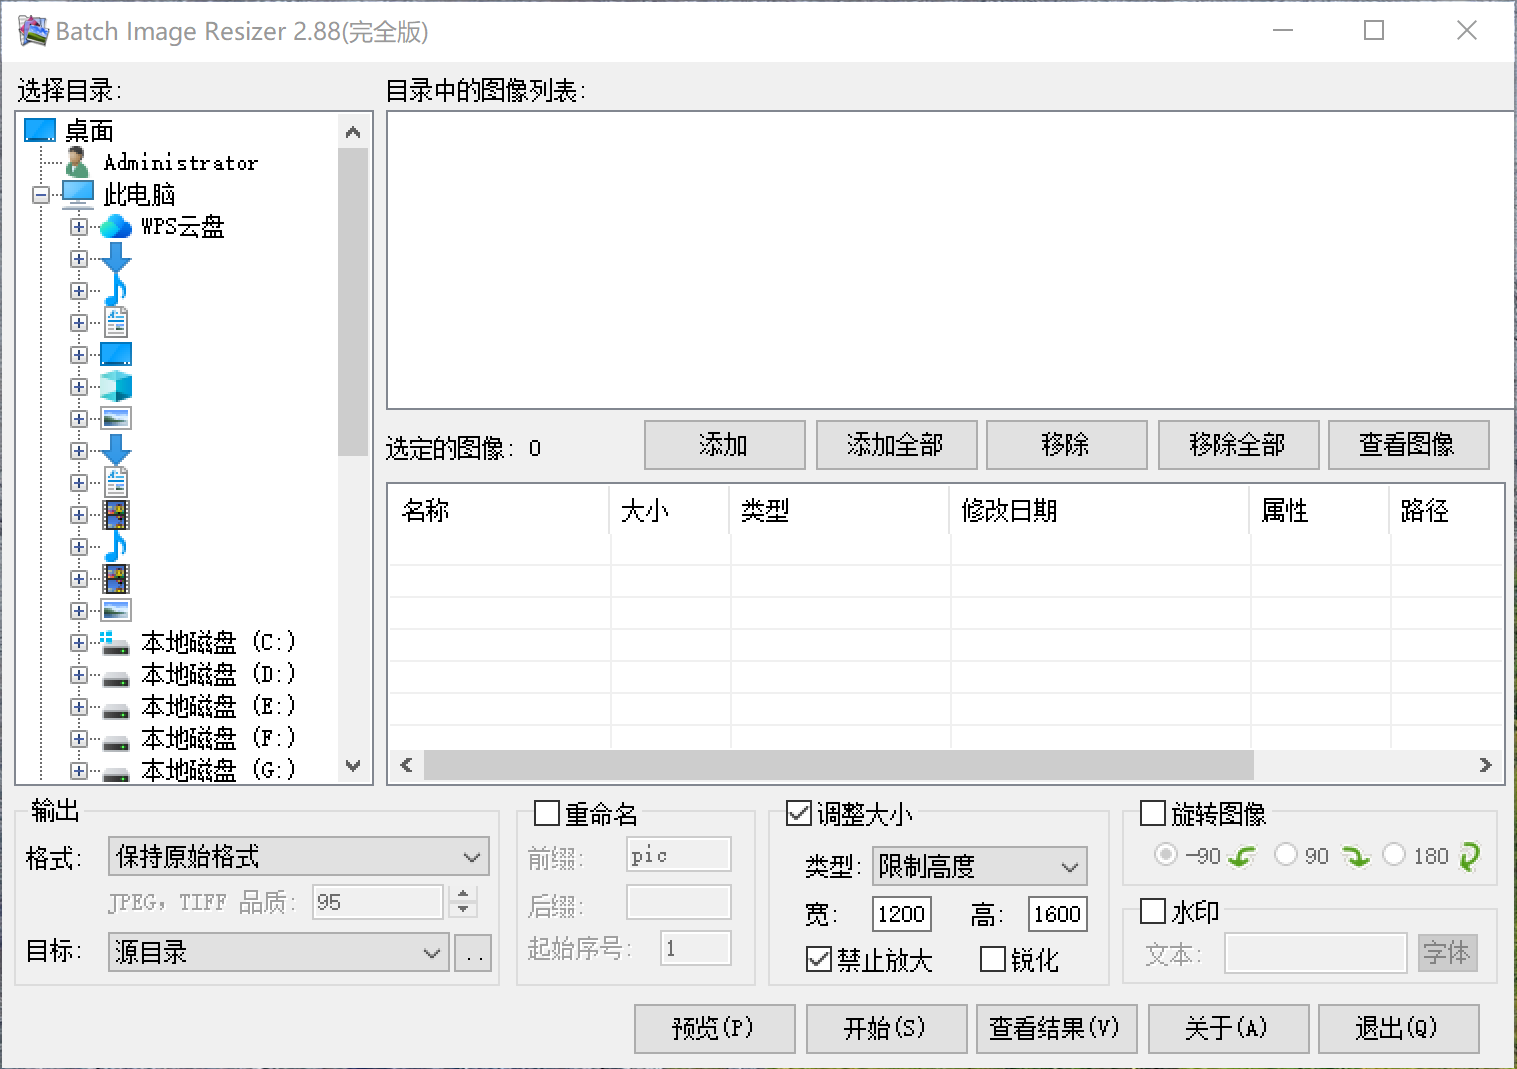This screenshot has height=1069, width=1517.
Task: Collapse the 此电脑 tree node
Action: 41,195
